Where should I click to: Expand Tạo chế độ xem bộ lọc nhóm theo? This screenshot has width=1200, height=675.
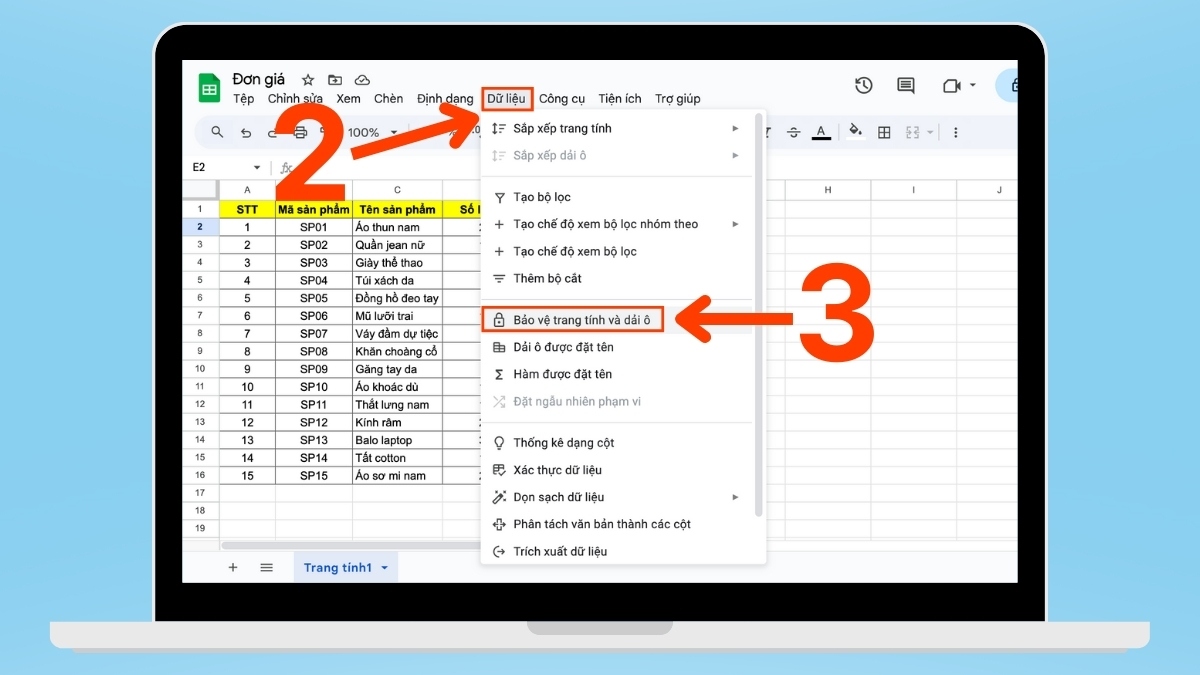click(735, 224)
